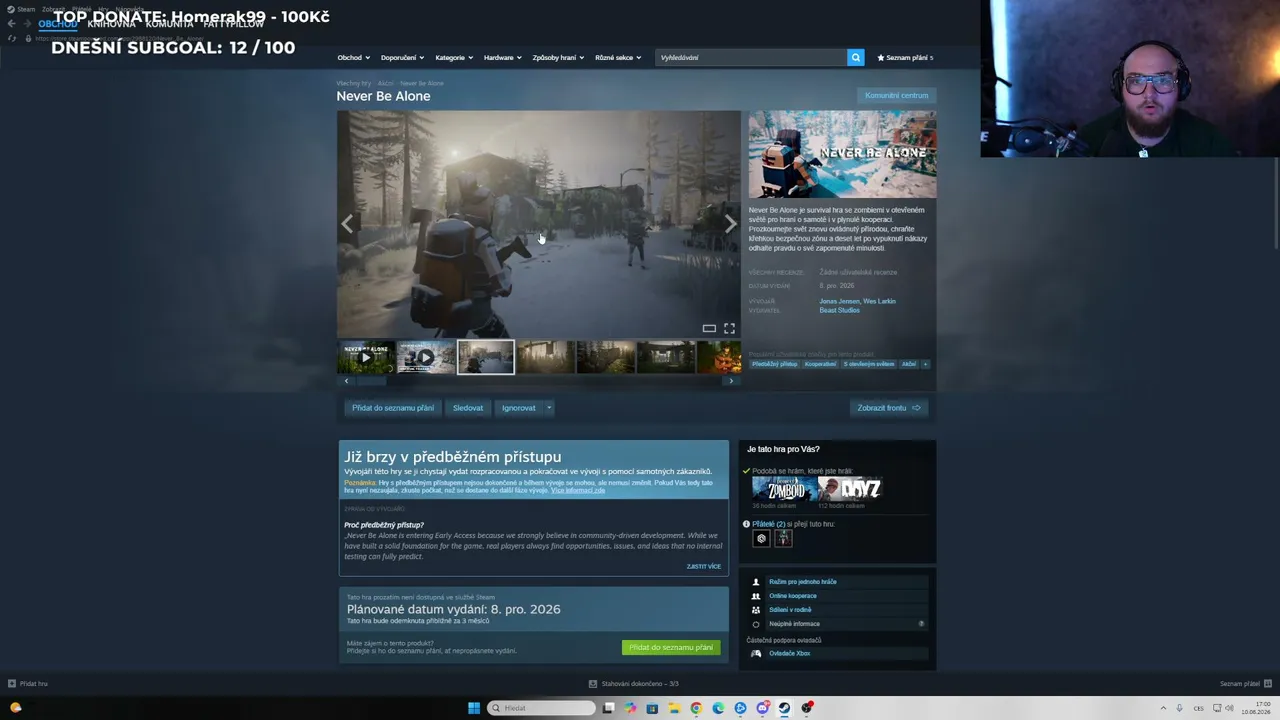Open the FATTYPILLOW profile tab
This screenshot has height=720, width=1280.
pyautogui.click(x=233, y=24)
